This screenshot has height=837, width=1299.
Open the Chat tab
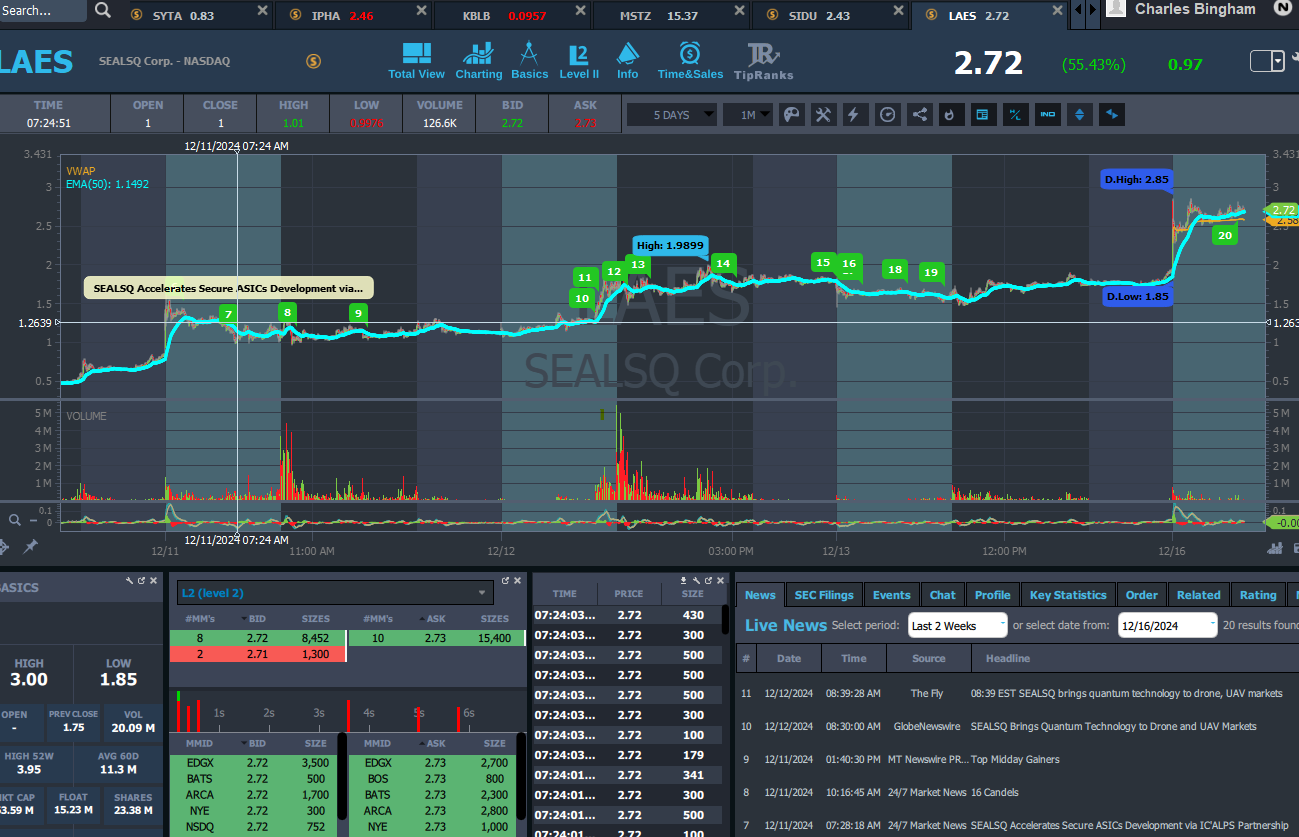(x=942, y=595)
